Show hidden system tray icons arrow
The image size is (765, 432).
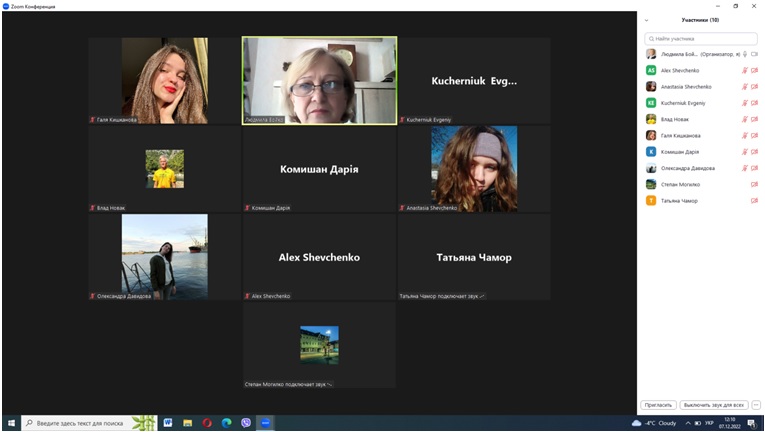click(688, 423)
